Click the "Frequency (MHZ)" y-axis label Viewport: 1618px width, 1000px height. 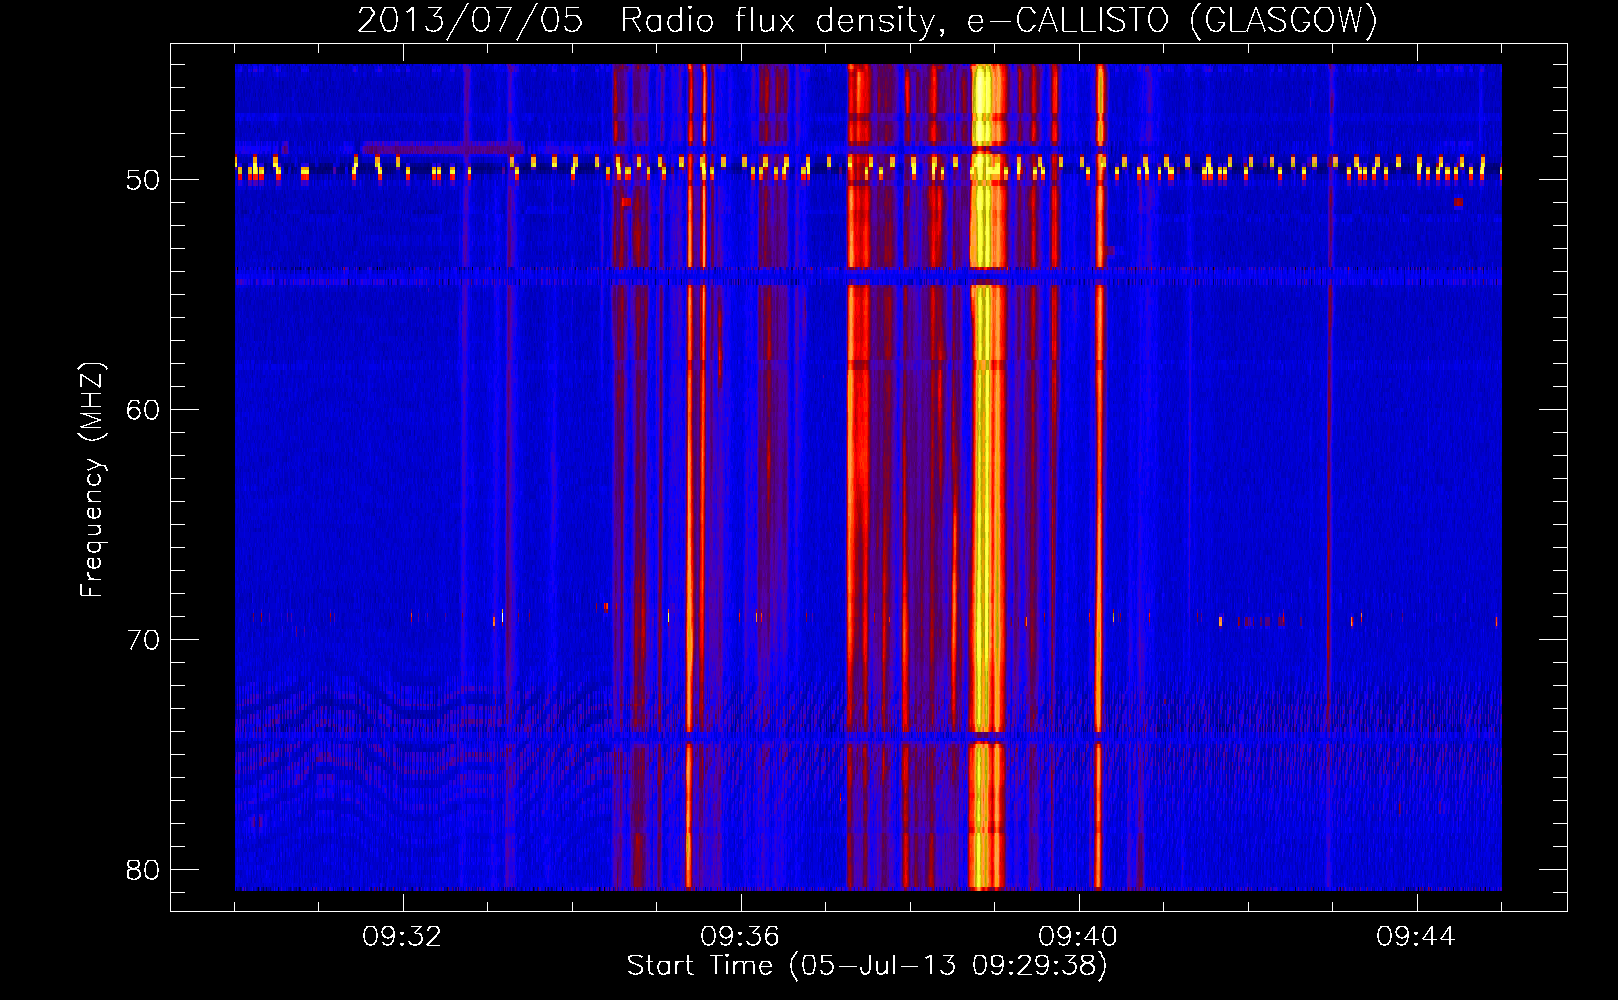pos(92,480)
